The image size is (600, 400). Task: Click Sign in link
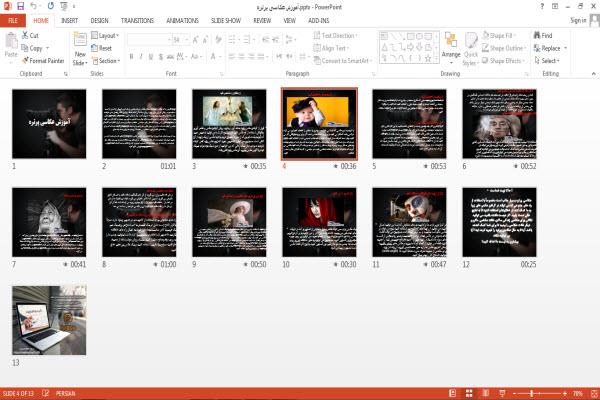(578, 20)
